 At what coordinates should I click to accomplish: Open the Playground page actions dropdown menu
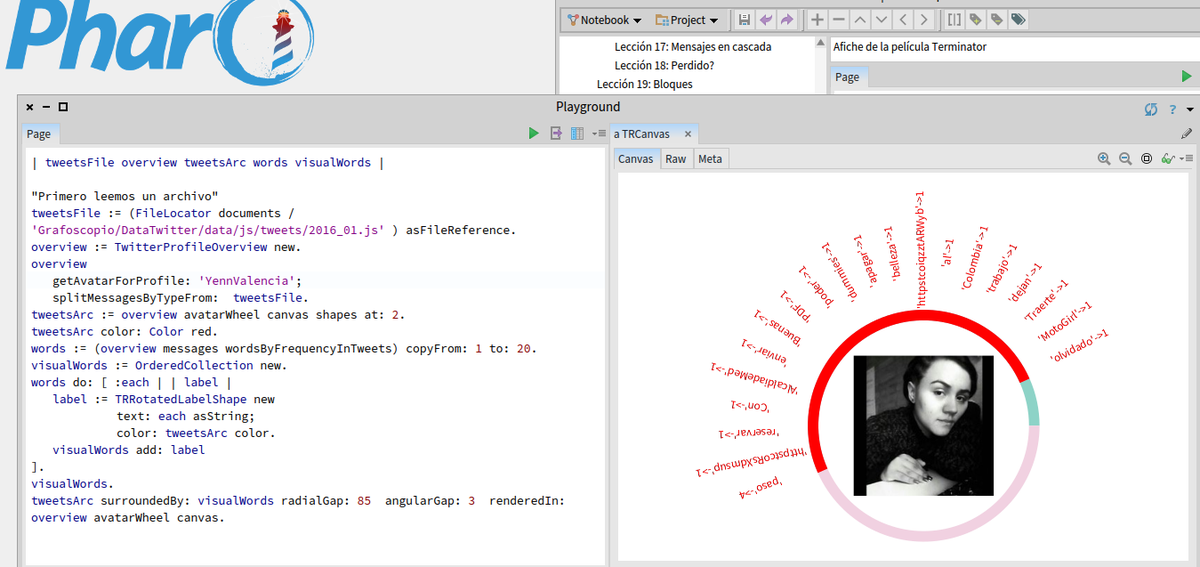click(598, 134)
